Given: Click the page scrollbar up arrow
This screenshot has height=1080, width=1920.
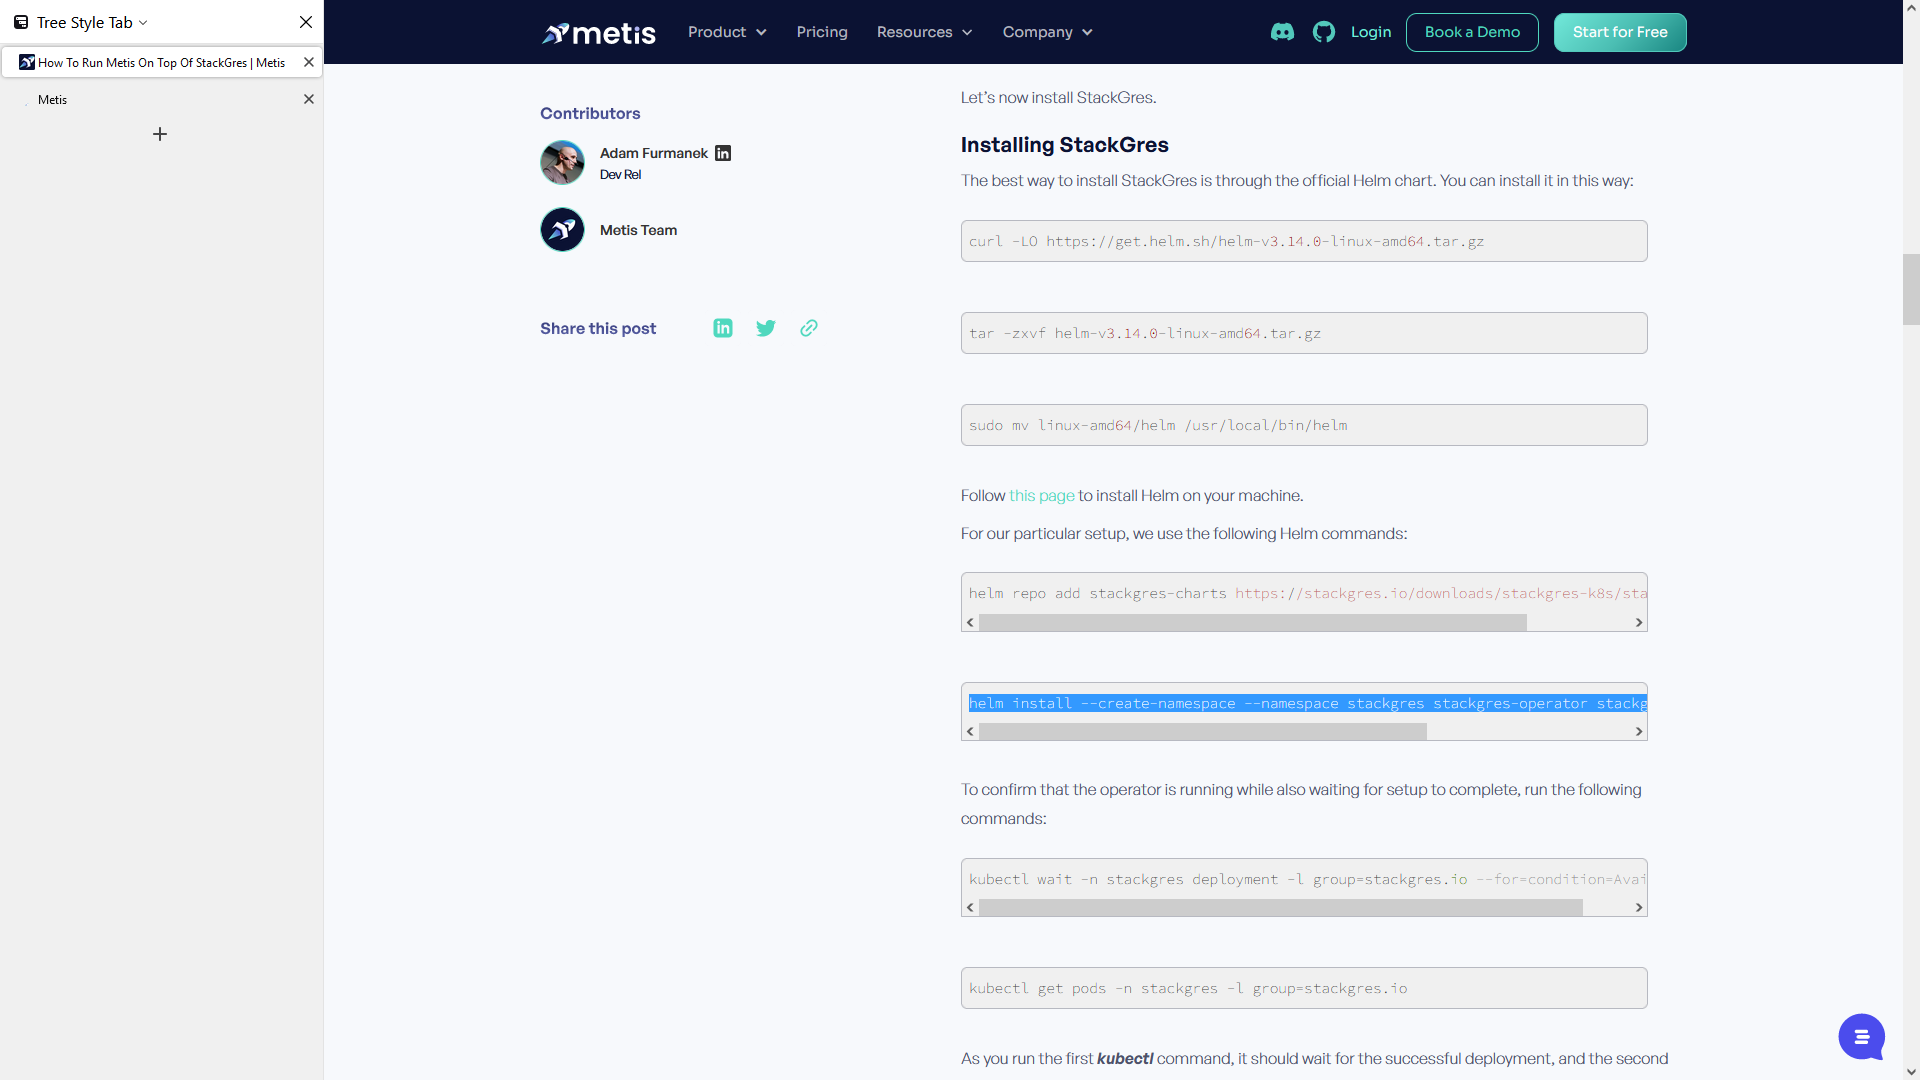Looking at the screenshot, I should pyautogui.click(x=1911, y=8).
